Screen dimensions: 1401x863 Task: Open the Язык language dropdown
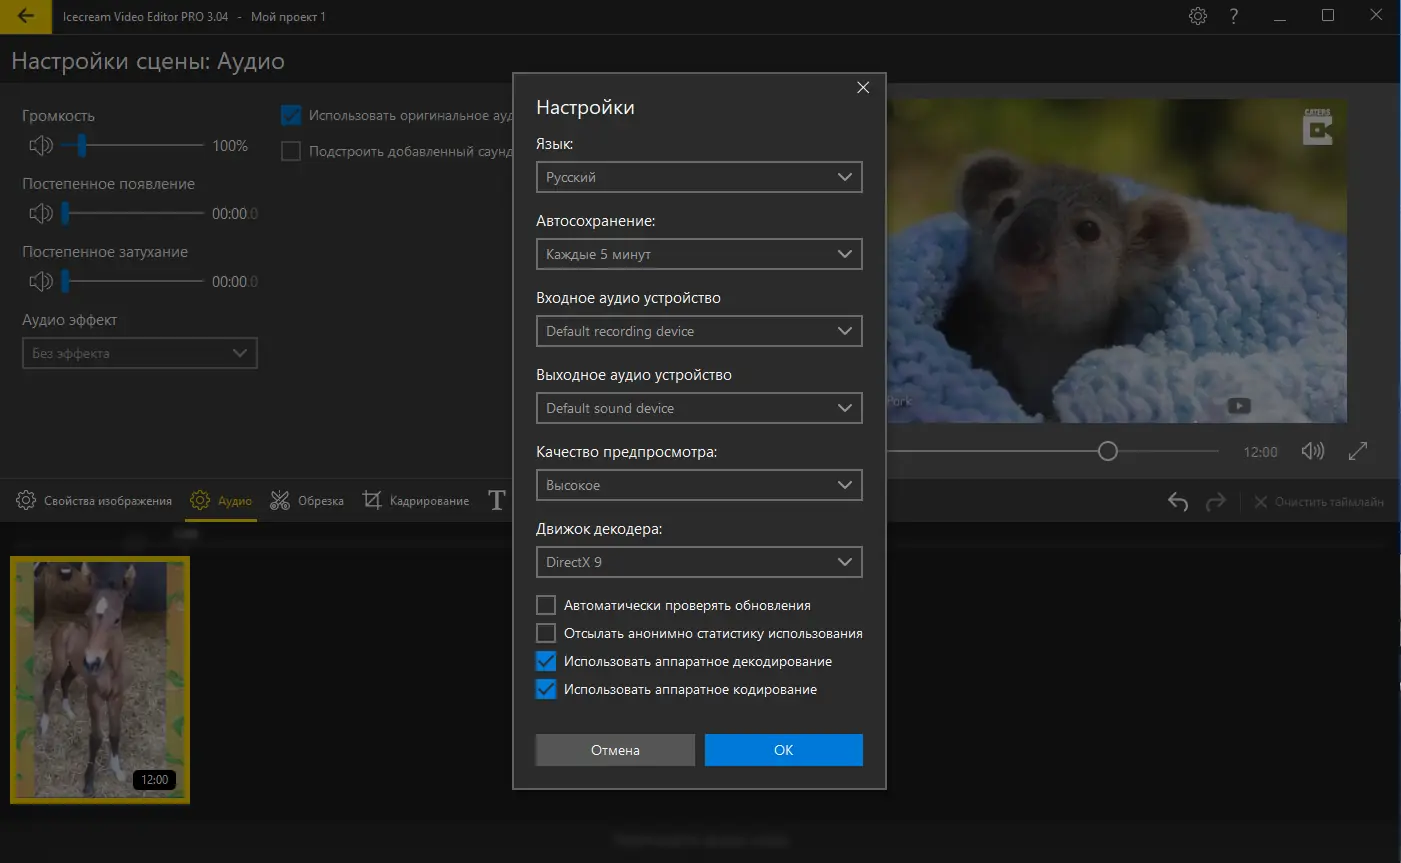pyautogui.click(x=698, y=177)
